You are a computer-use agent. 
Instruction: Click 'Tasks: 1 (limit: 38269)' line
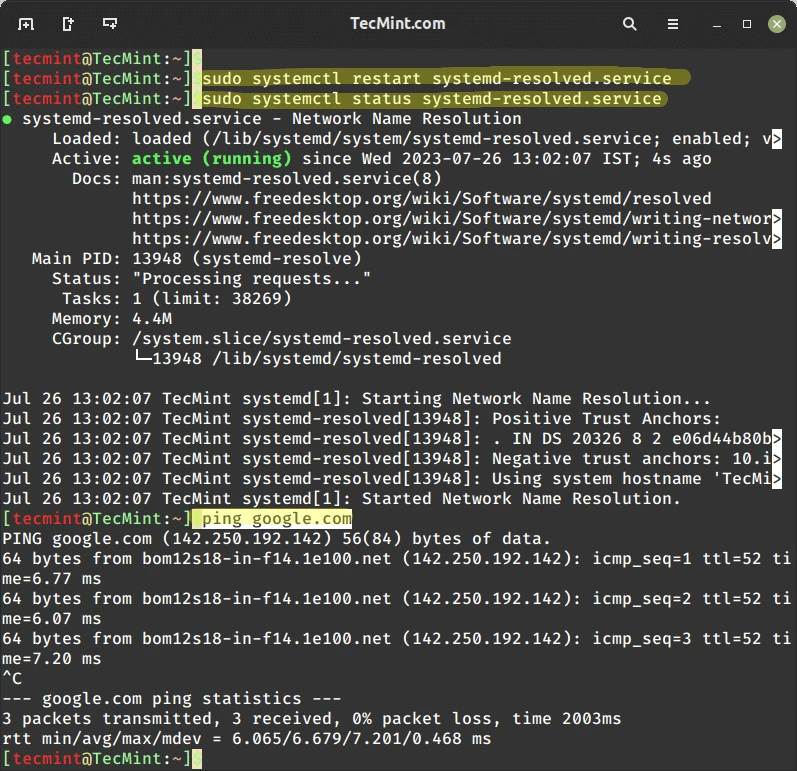point(177,298)
